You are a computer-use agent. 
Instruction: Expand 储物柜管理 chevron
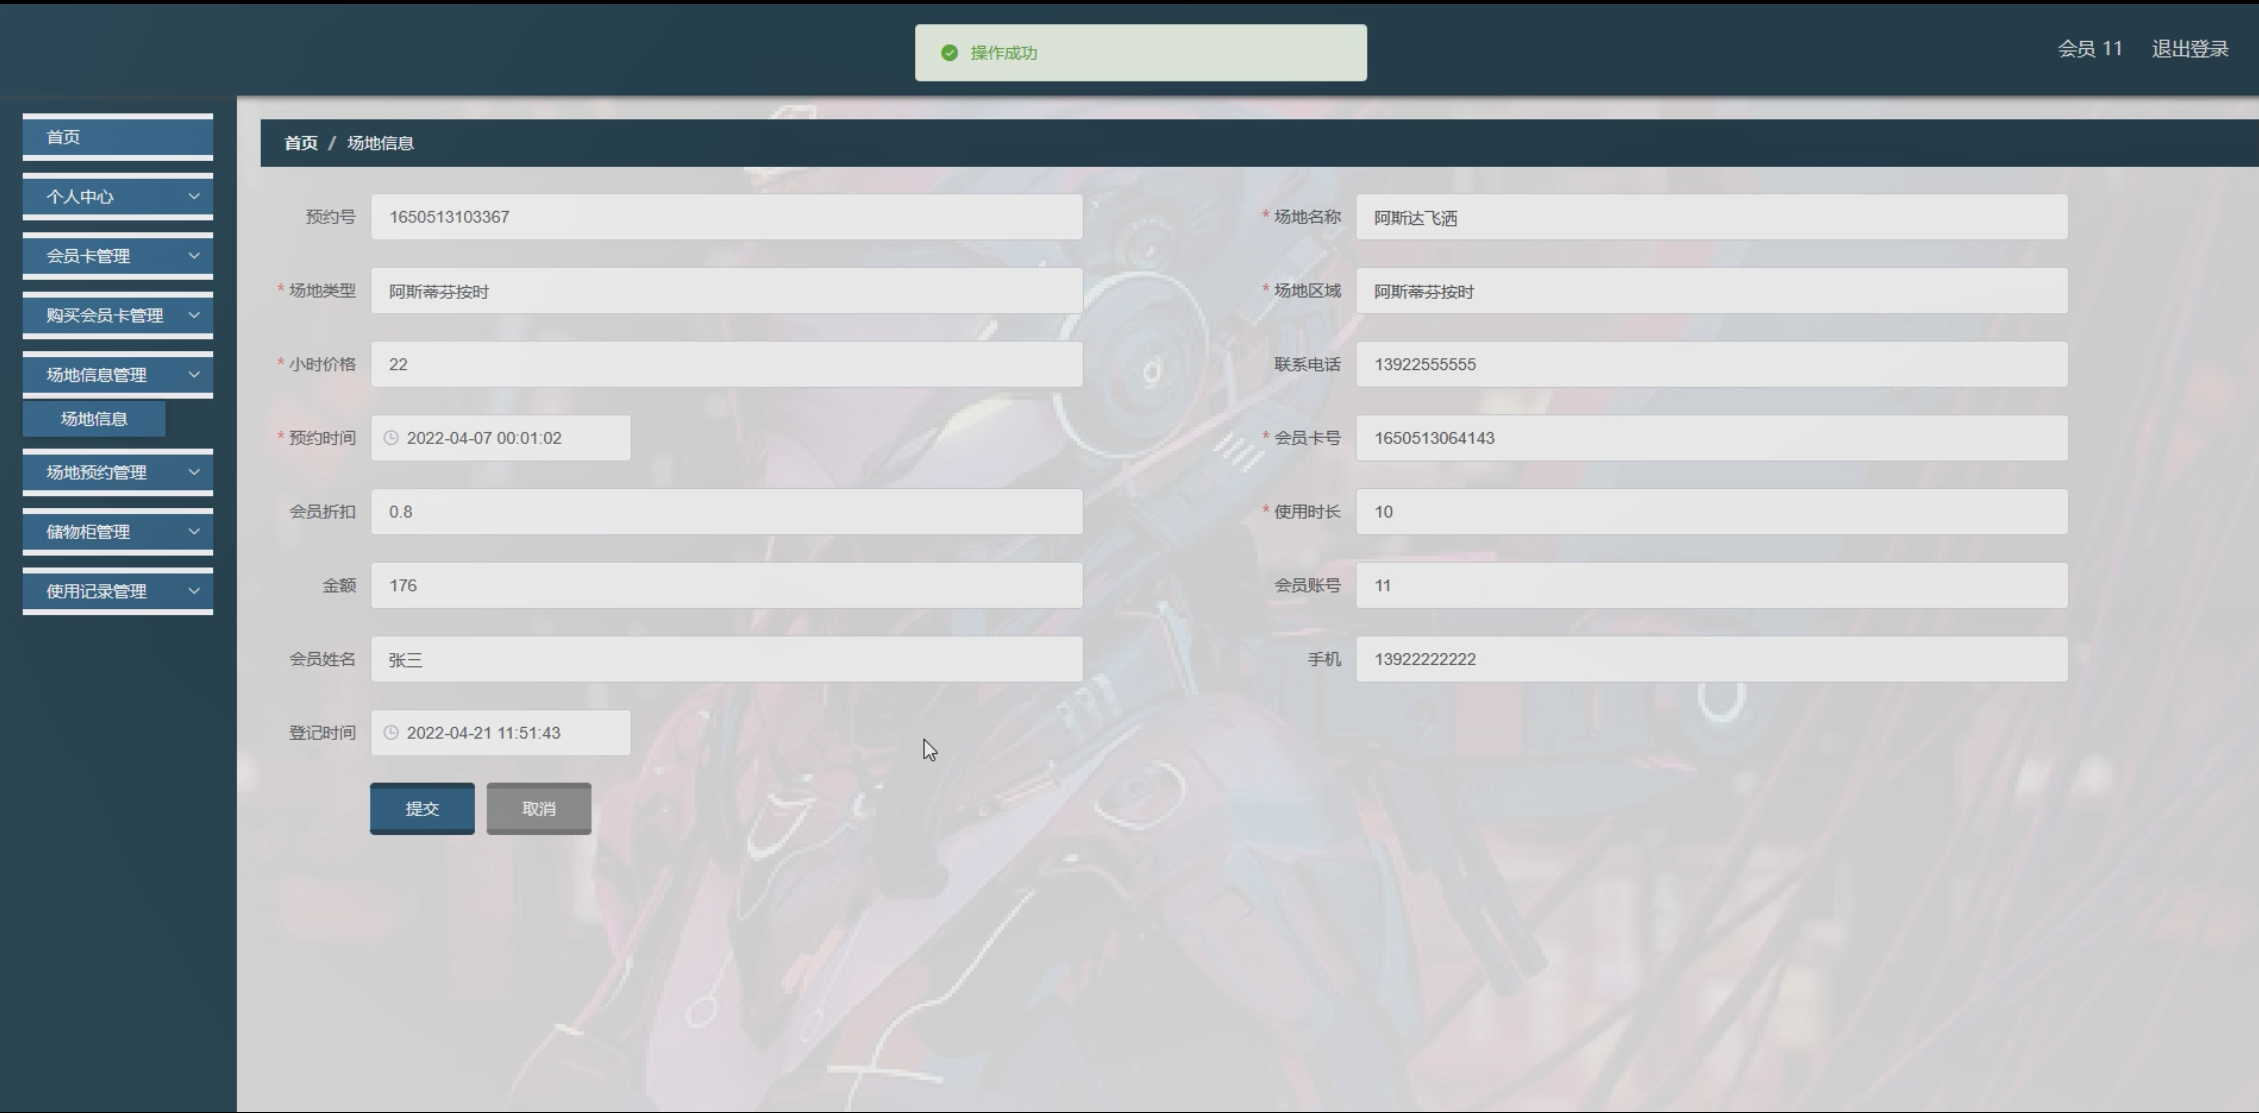pyautogui.click(x=194, y=532)
